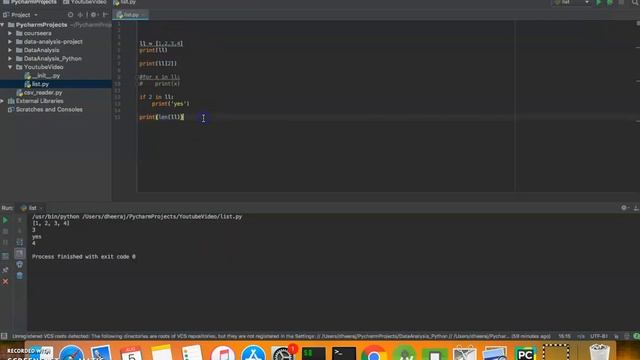
Task: Collapse the PycharmProjects root node
Action: coord(3,25)
